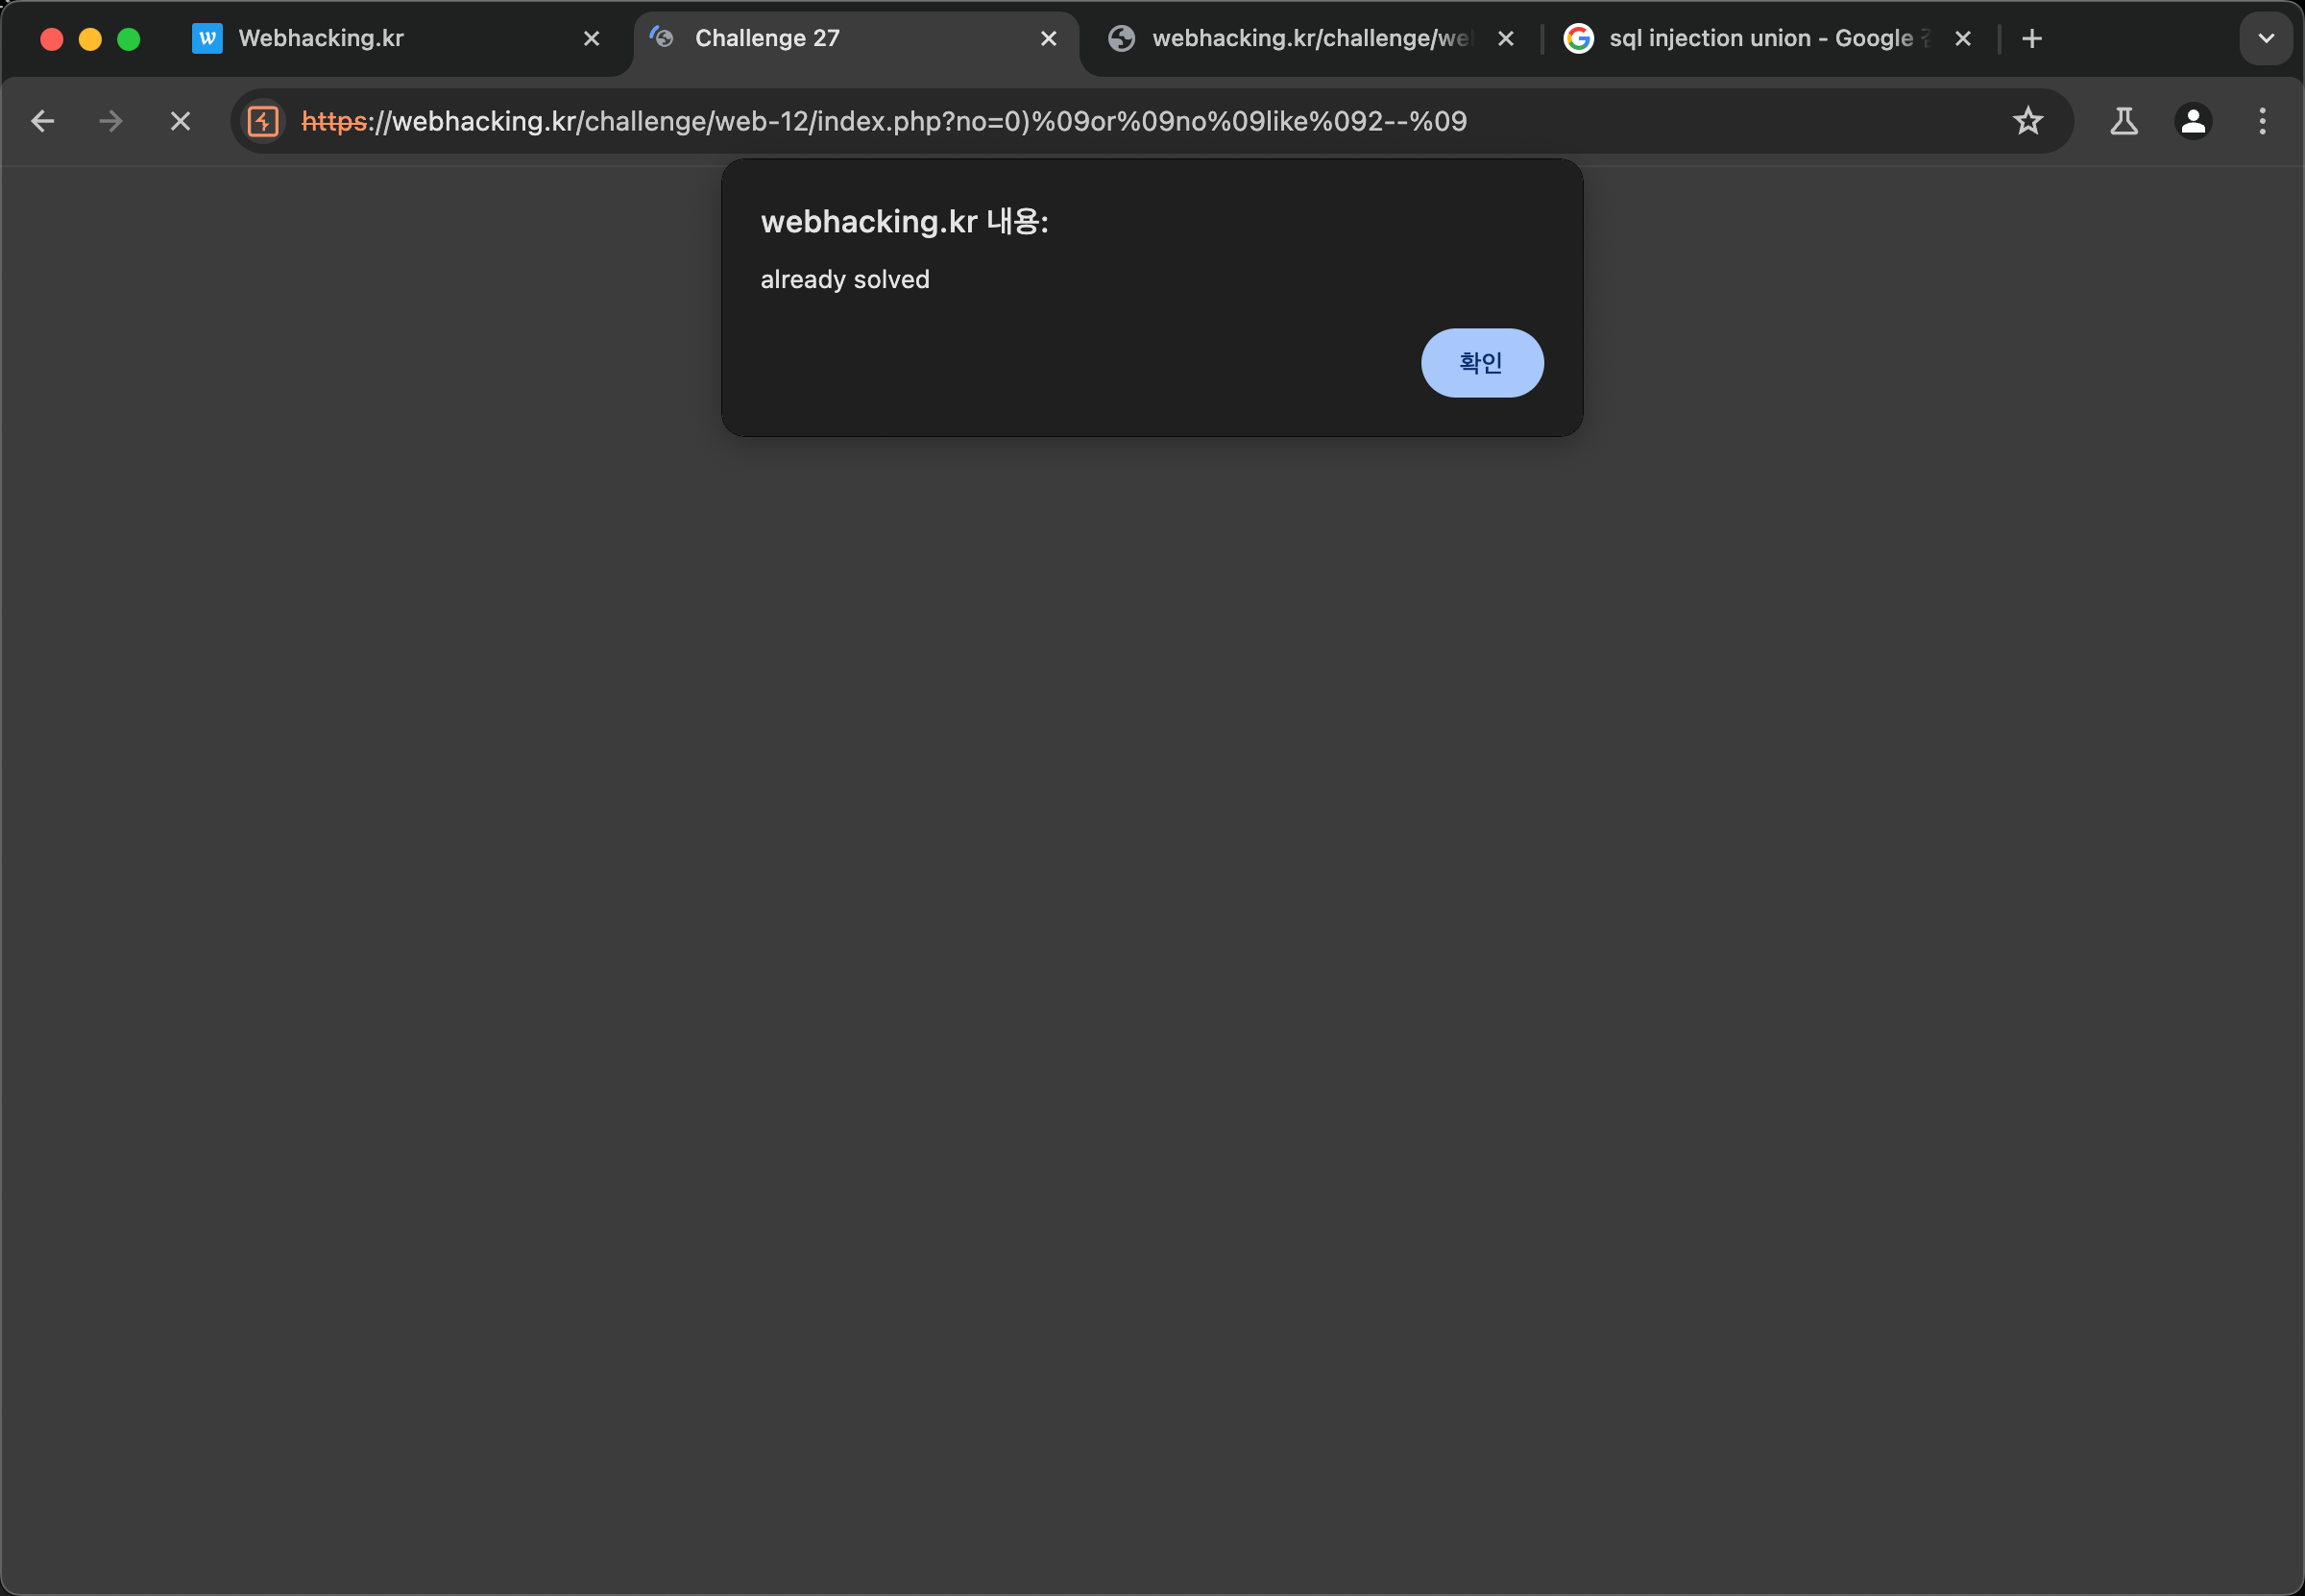Switch to the webhacking.kr/challenge tab

(x=1300, y=39)
